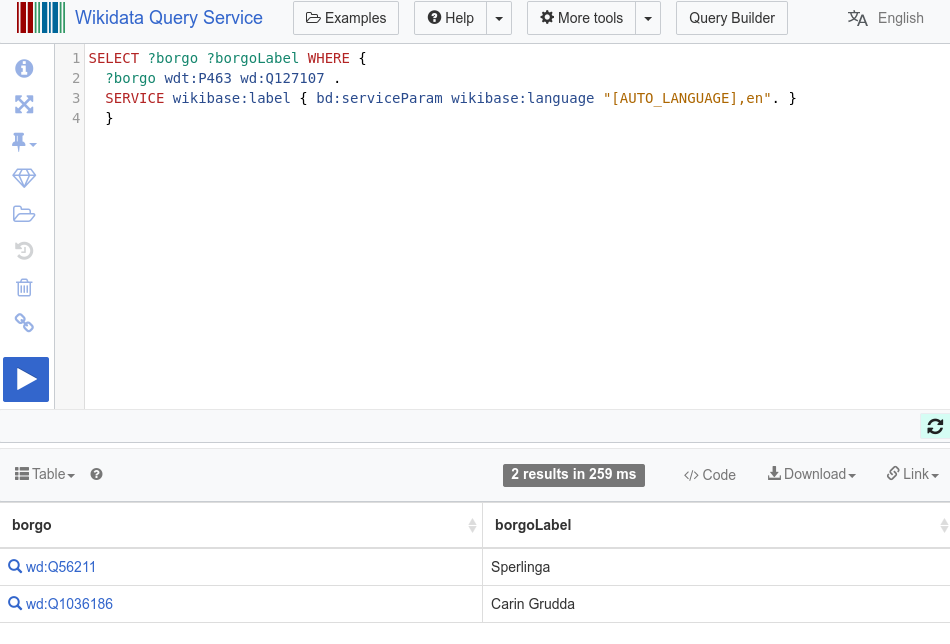Click the wdt:P463 property in query

click(x=198, y=78)
